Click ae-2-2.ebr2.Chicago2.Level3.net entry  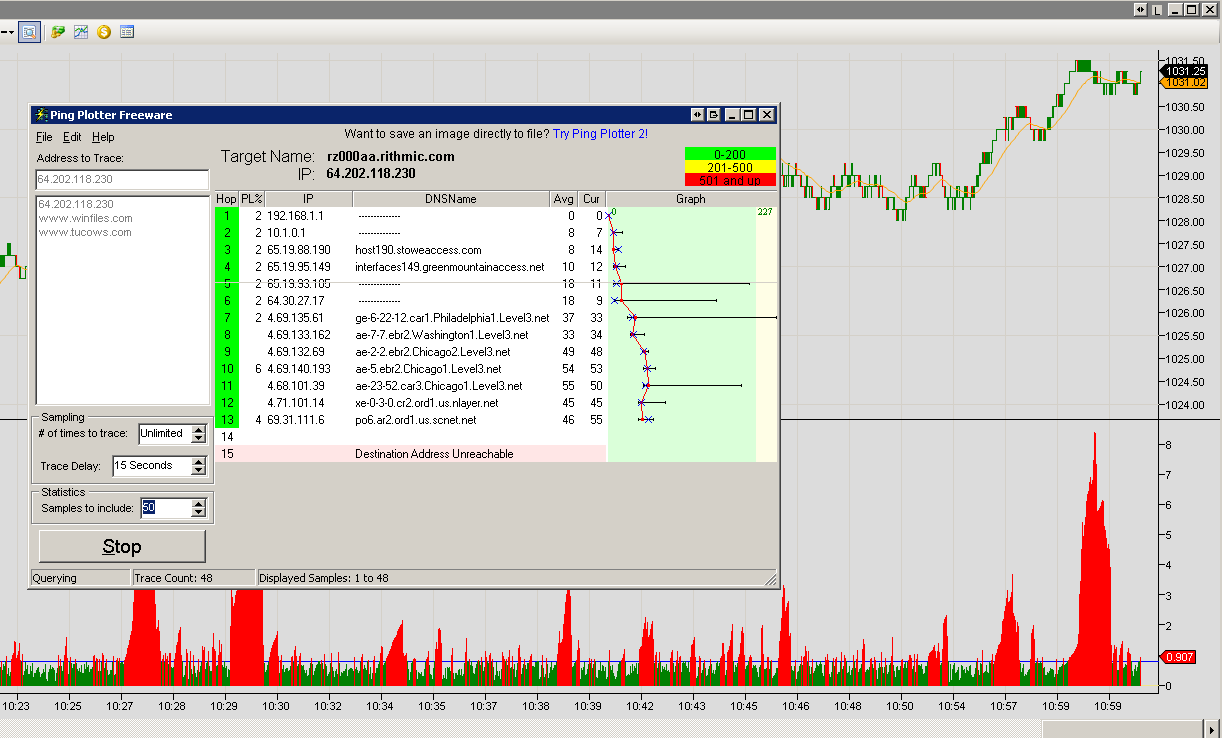[433, 352]
